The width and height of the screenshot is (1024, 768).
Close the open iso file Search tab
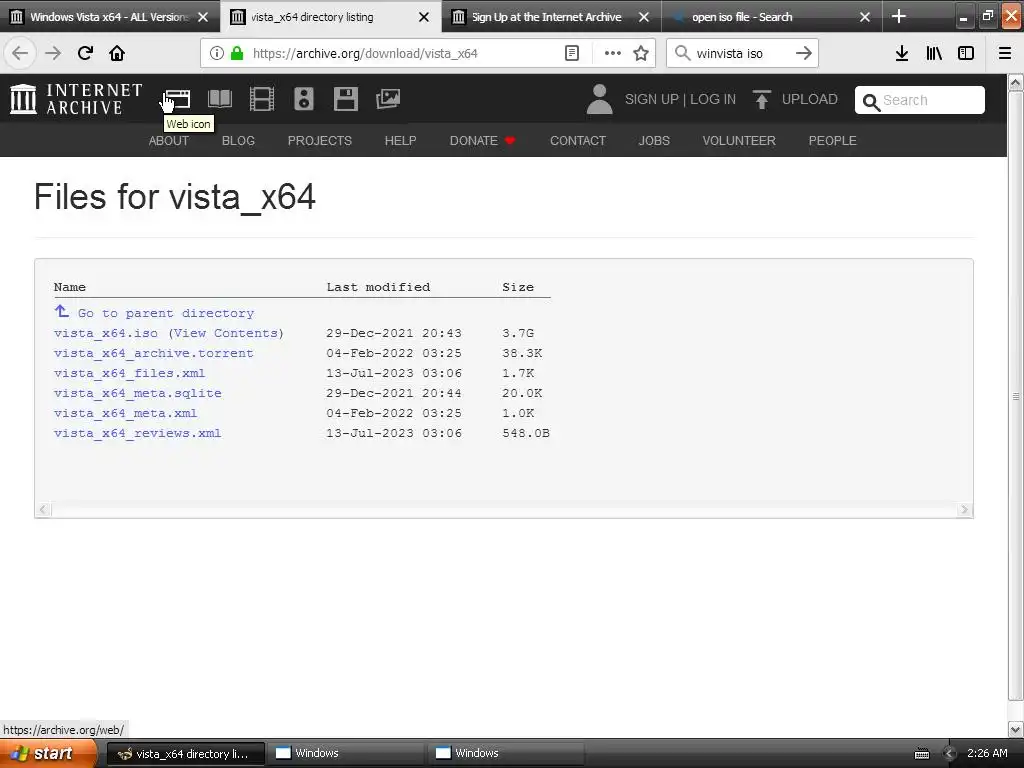click(x=865, y=17)
